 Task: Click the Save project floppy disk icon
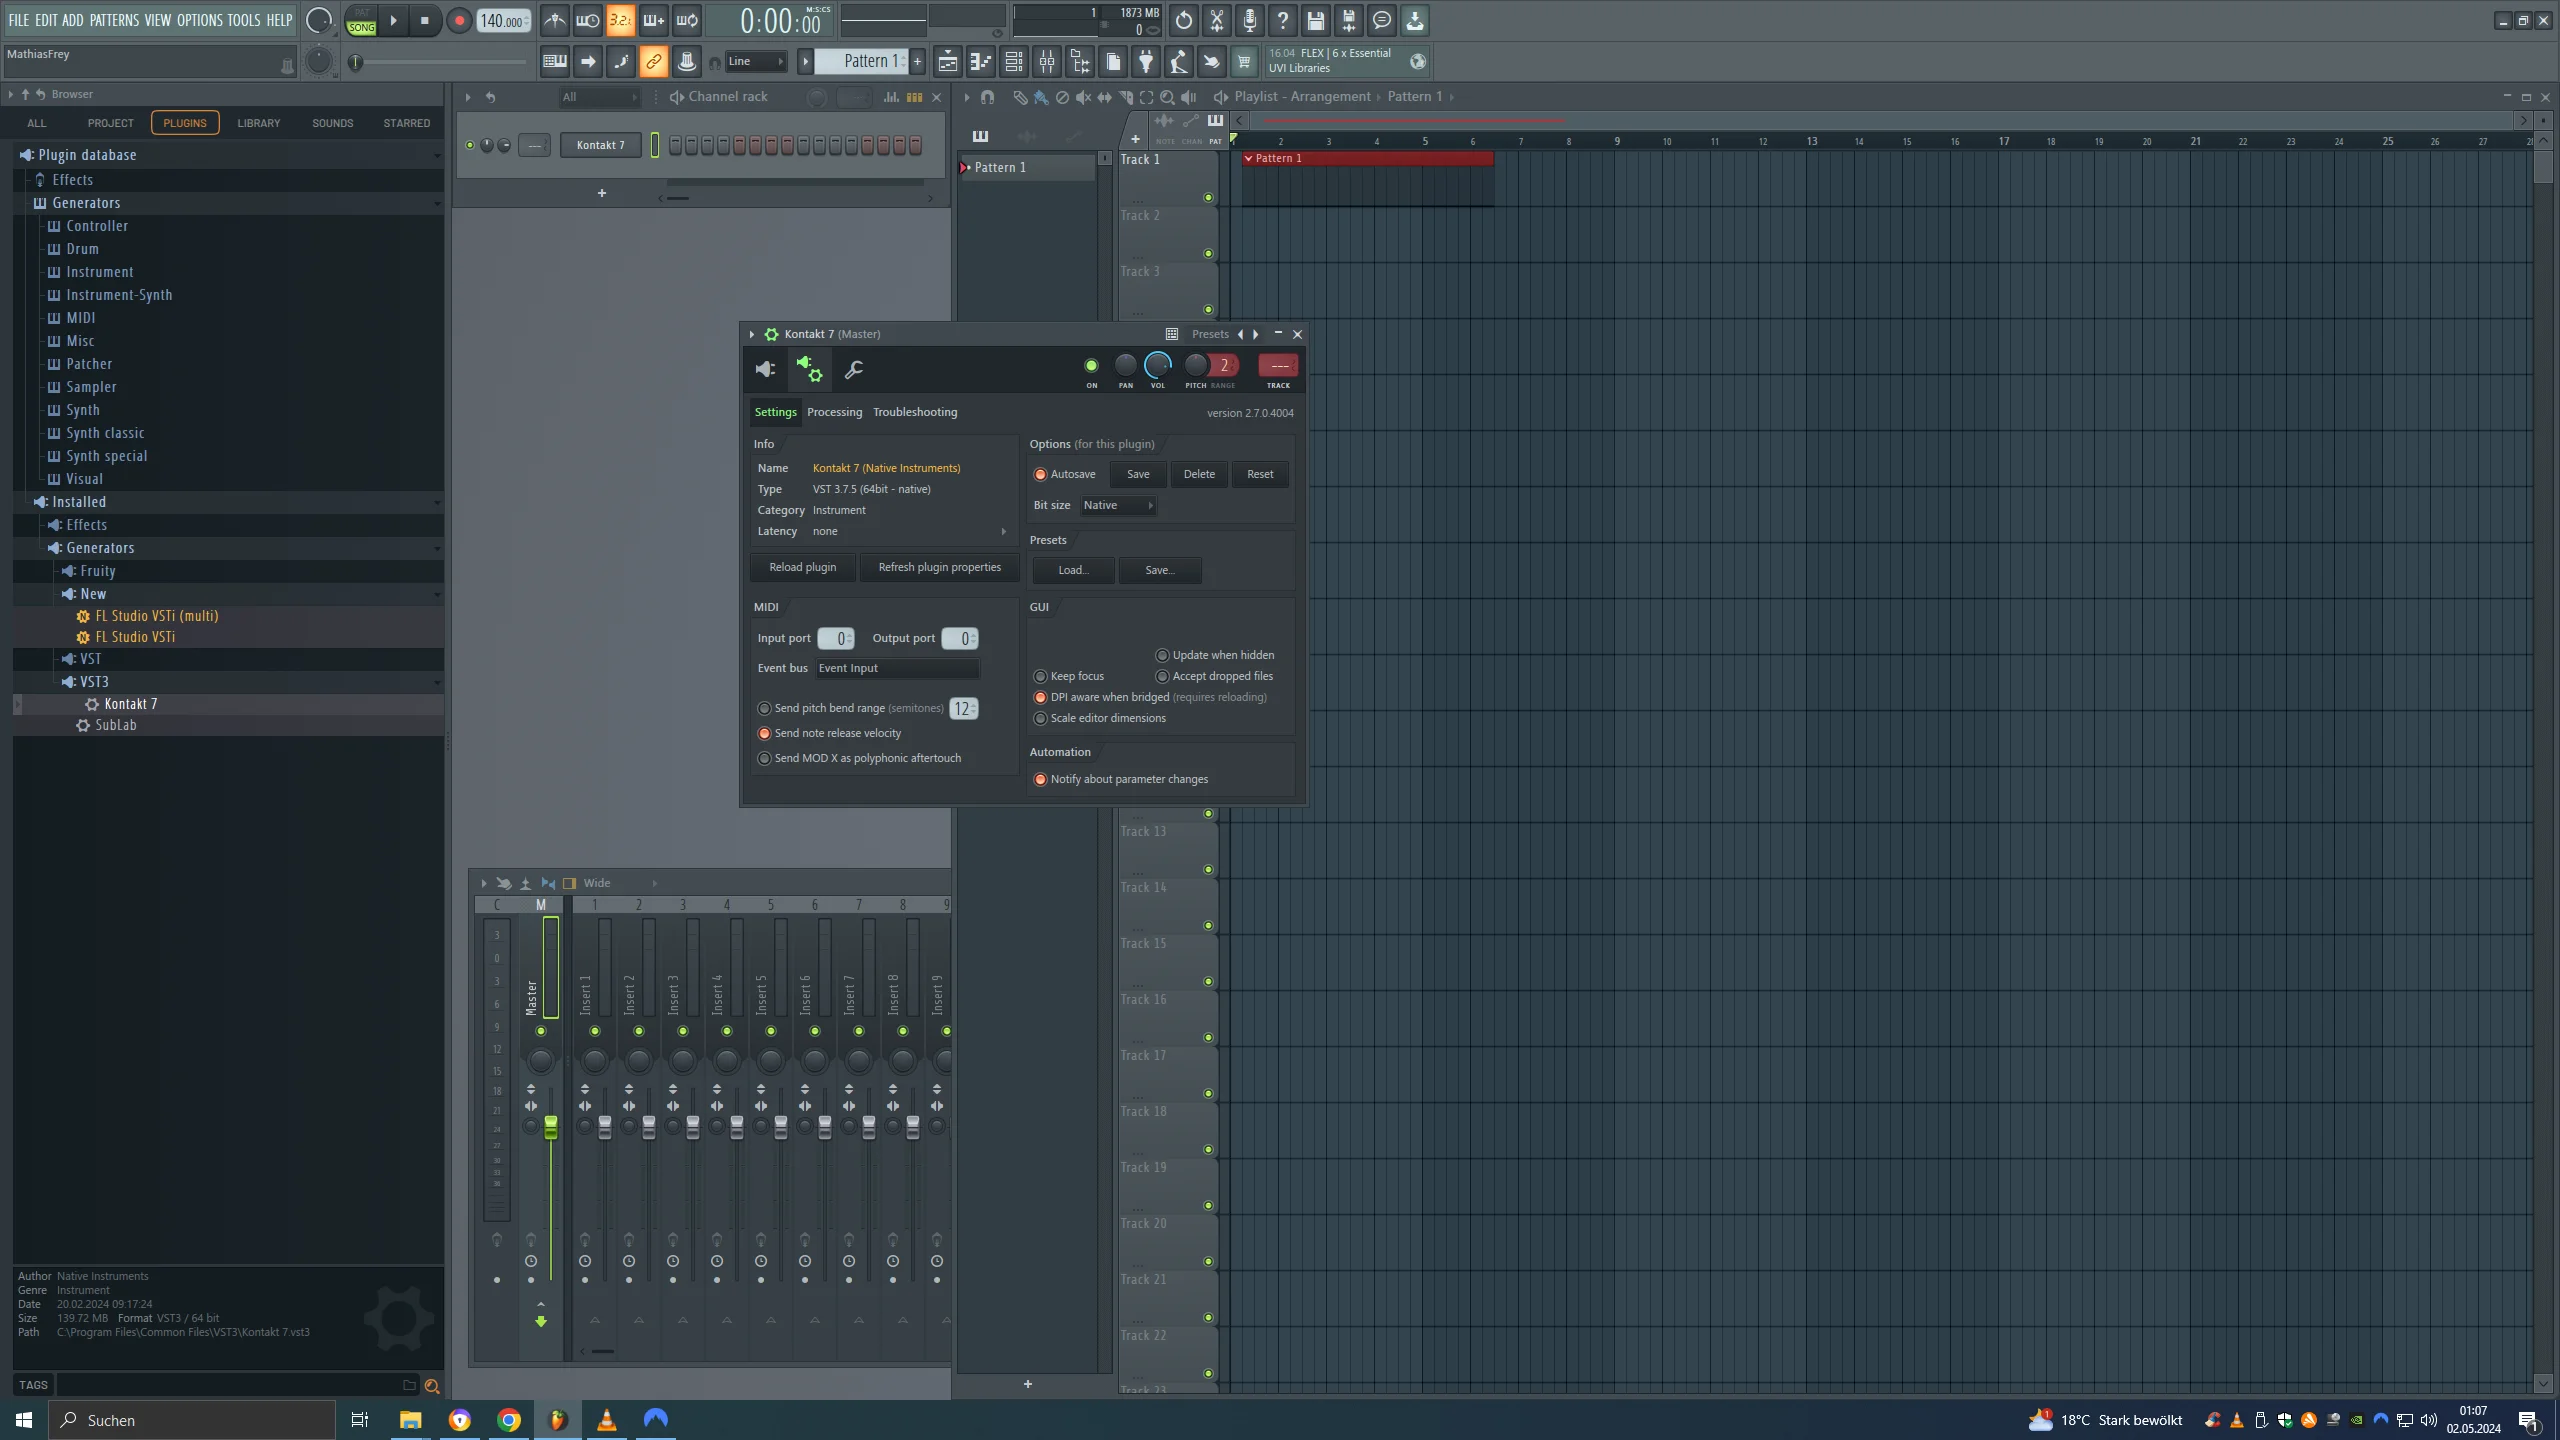(x=1315, y=20)
